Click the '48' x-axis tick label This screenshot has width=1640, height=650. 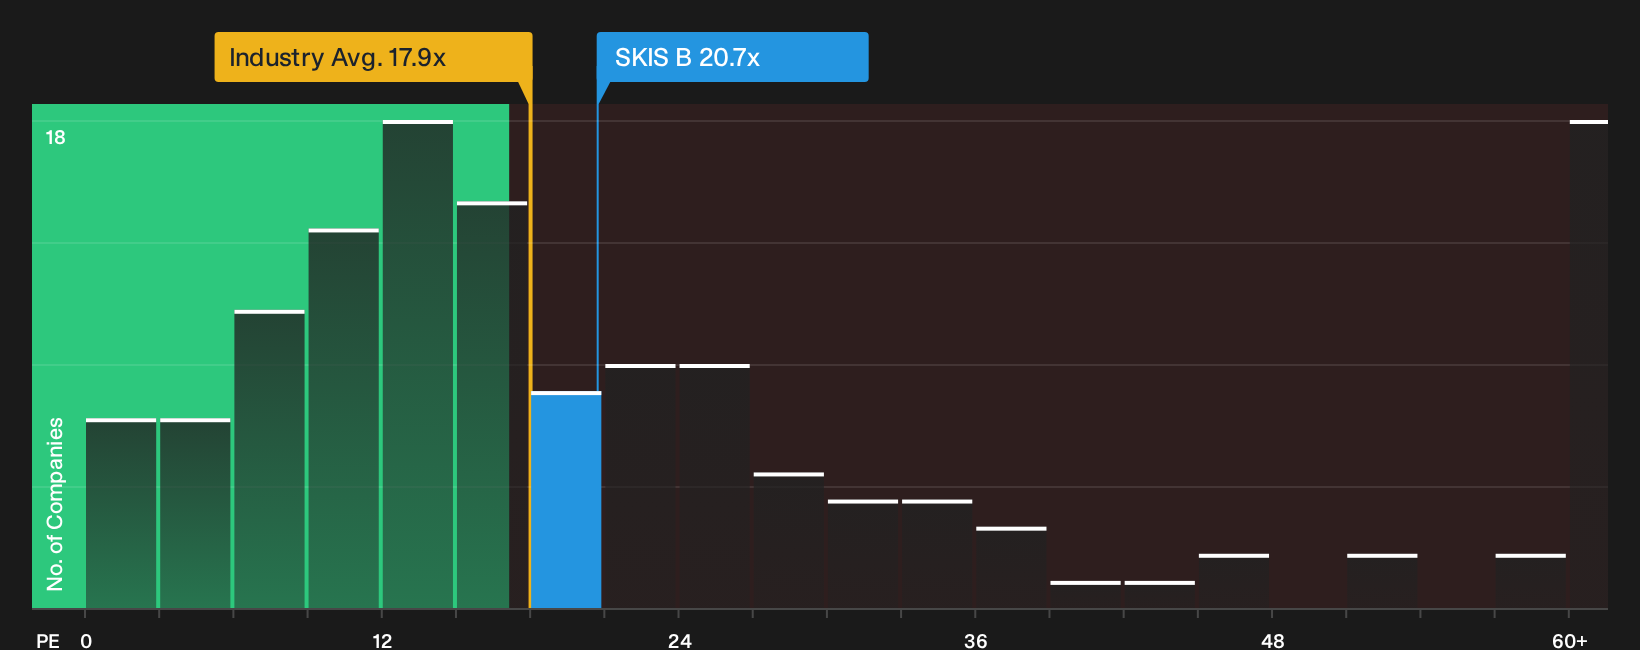click(1272, 640)
